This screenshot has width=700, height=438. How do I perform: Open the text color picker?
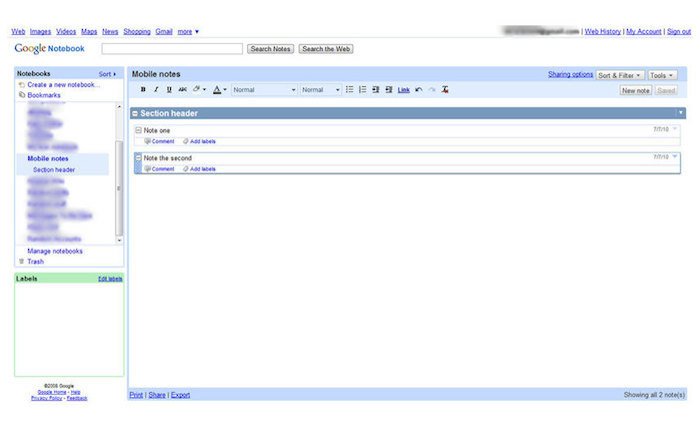219,90
